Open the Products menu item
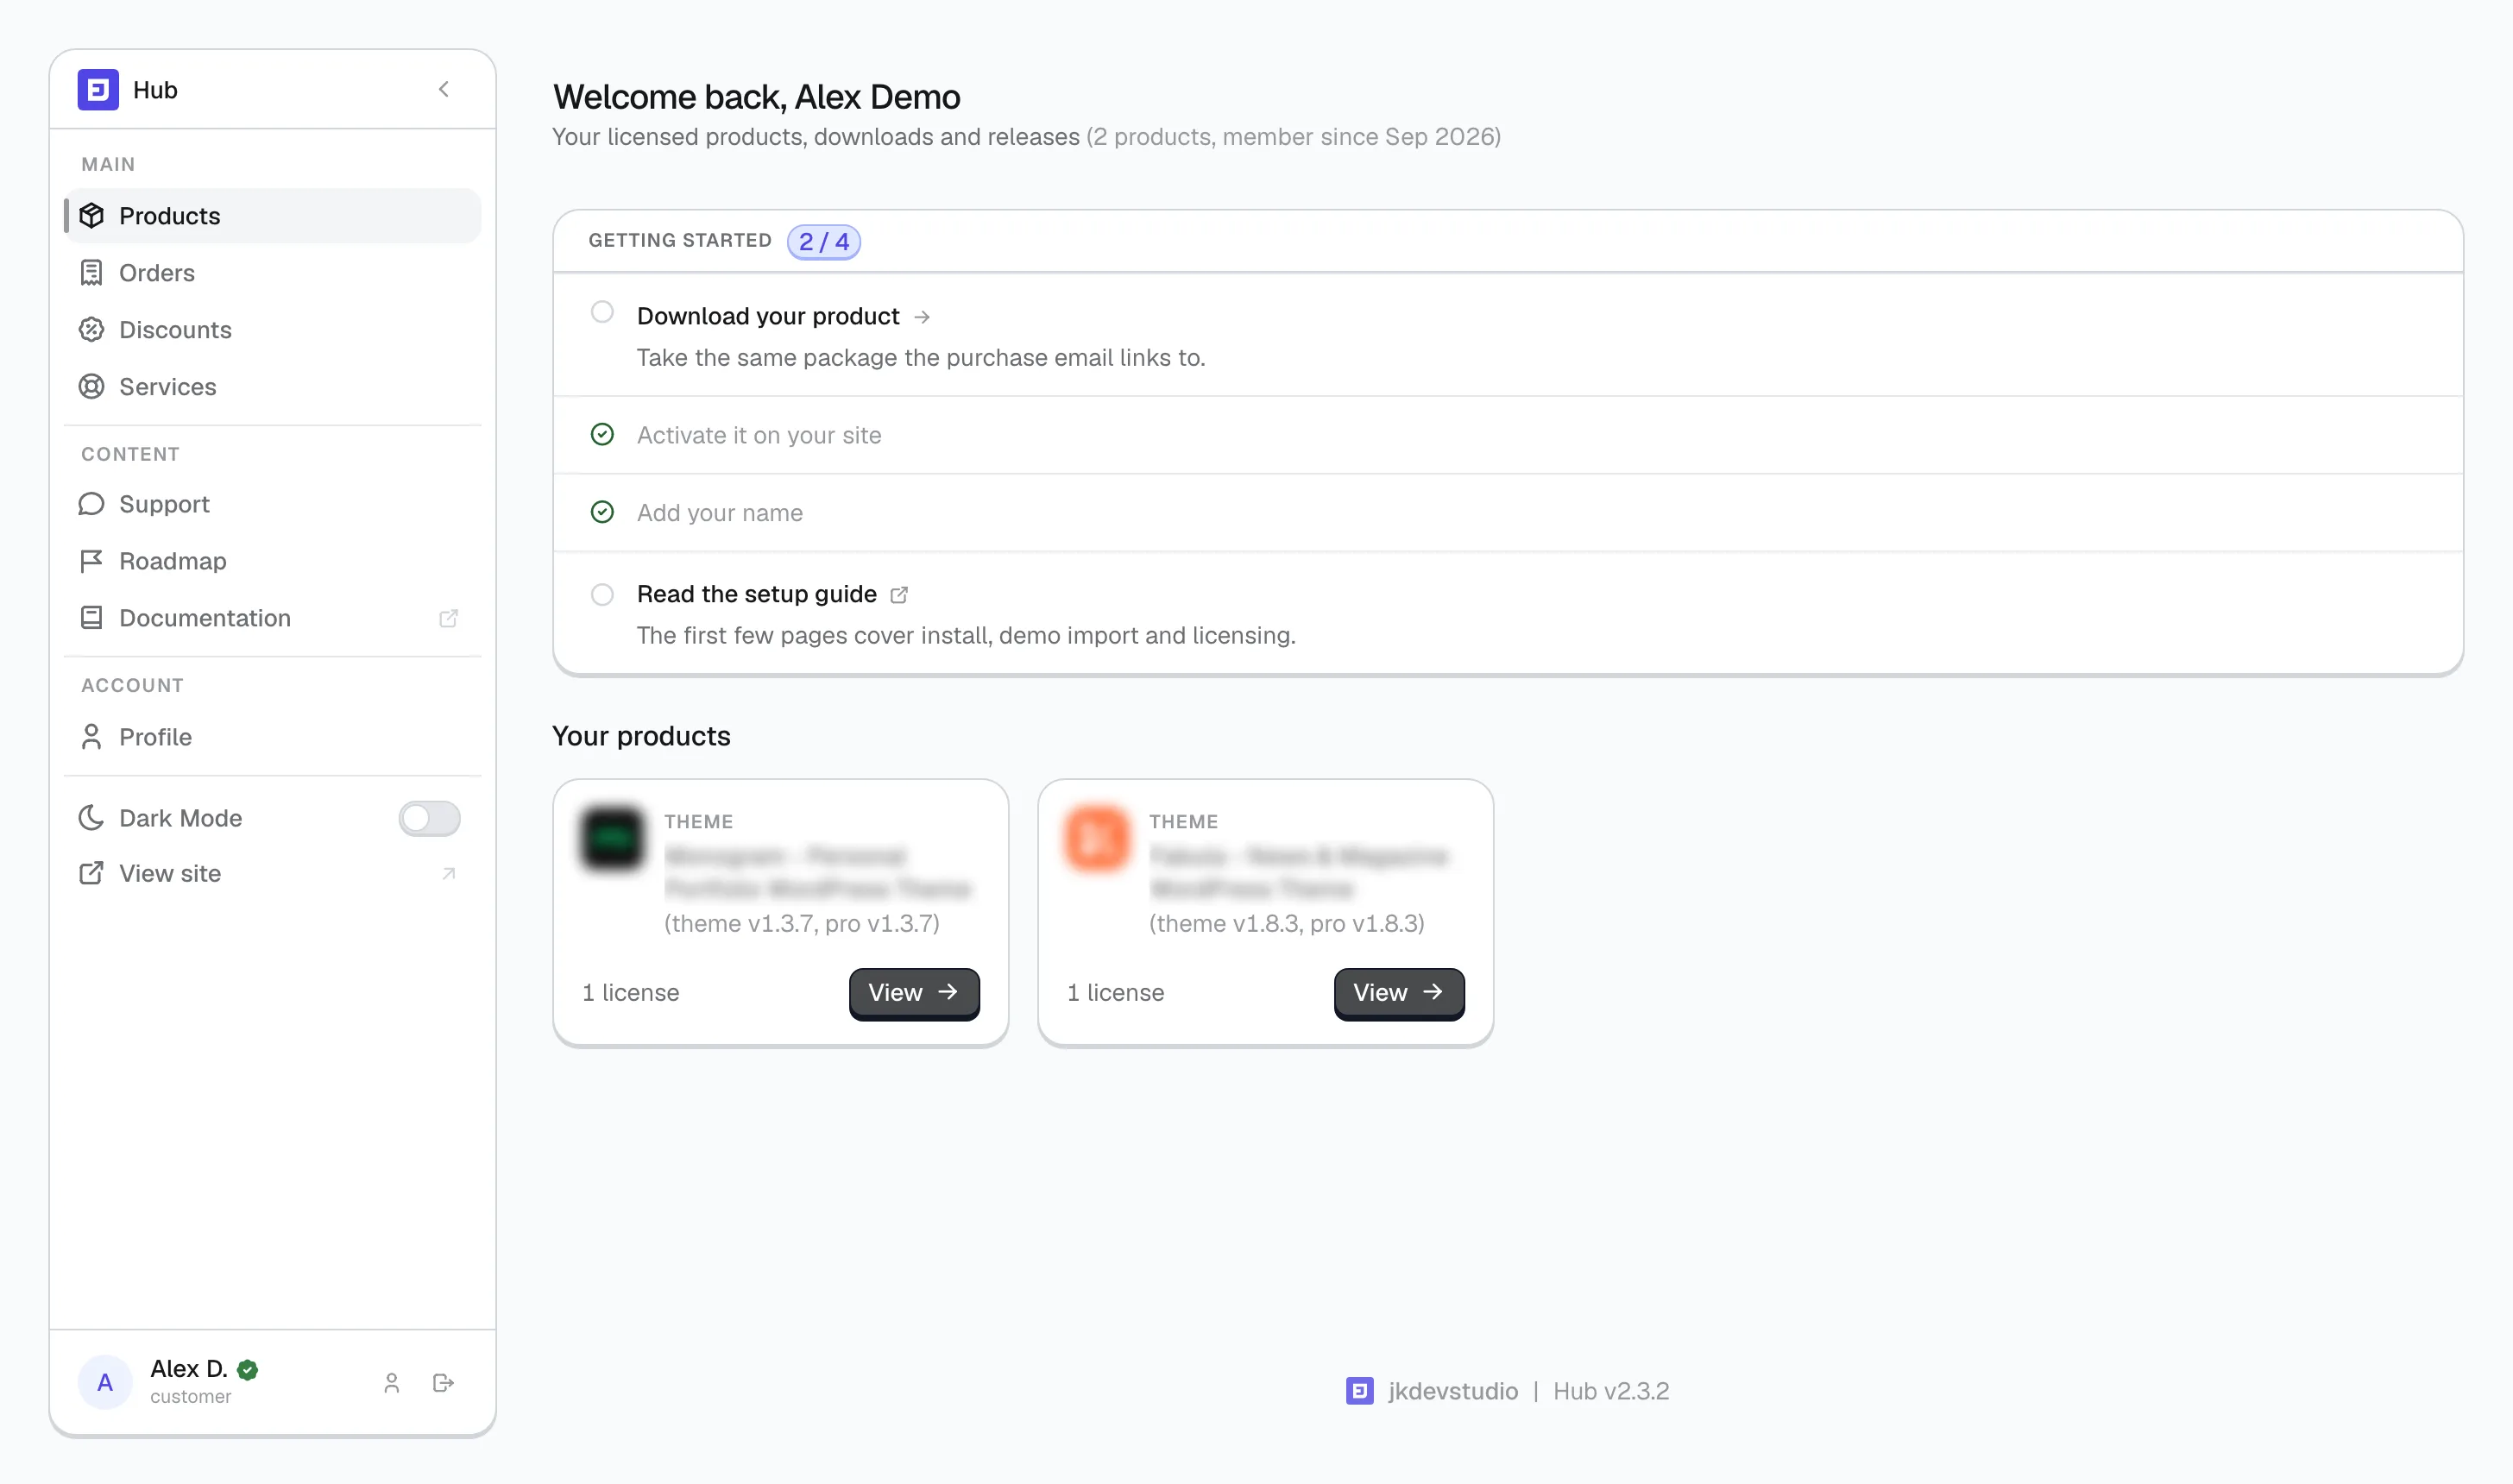Viewport: 2513px width, 1484px height. [x=272, y=216]
